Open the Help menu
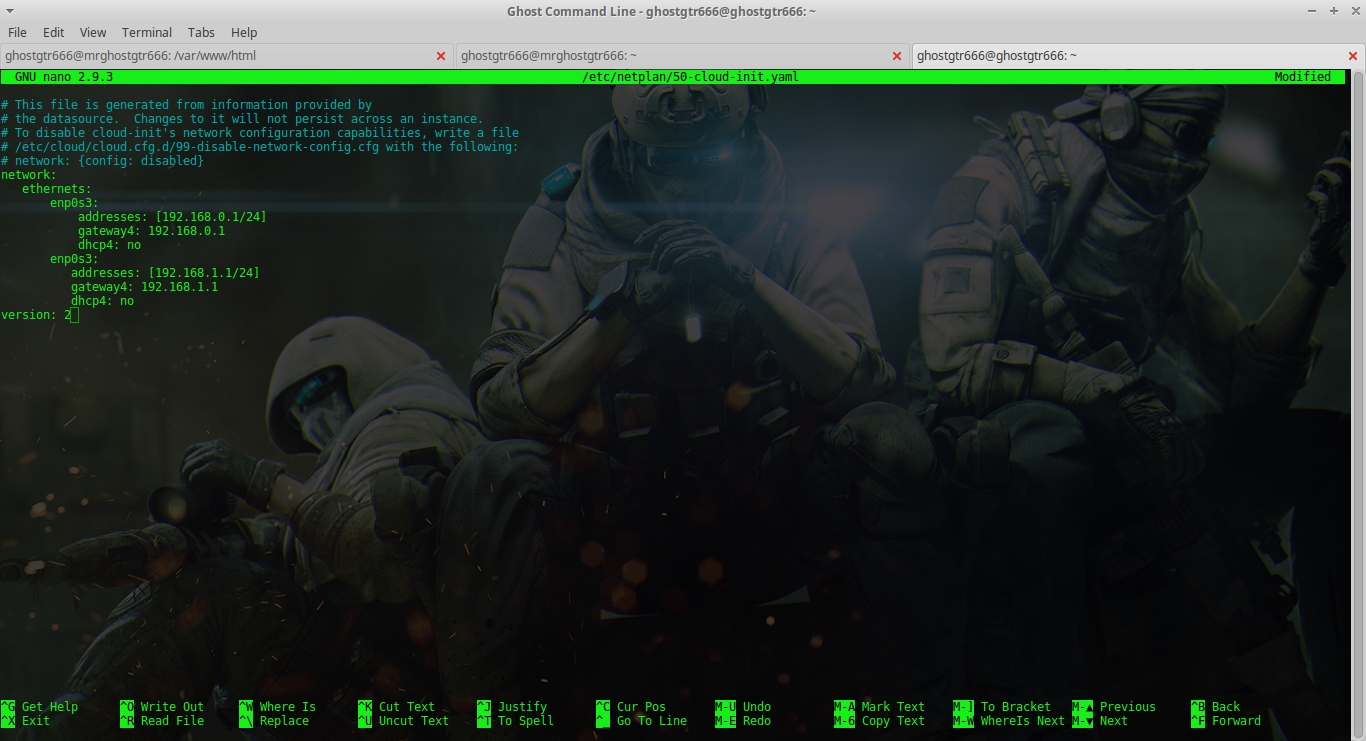Screen dimensions: 1366x741 click(x=243, y=32)
